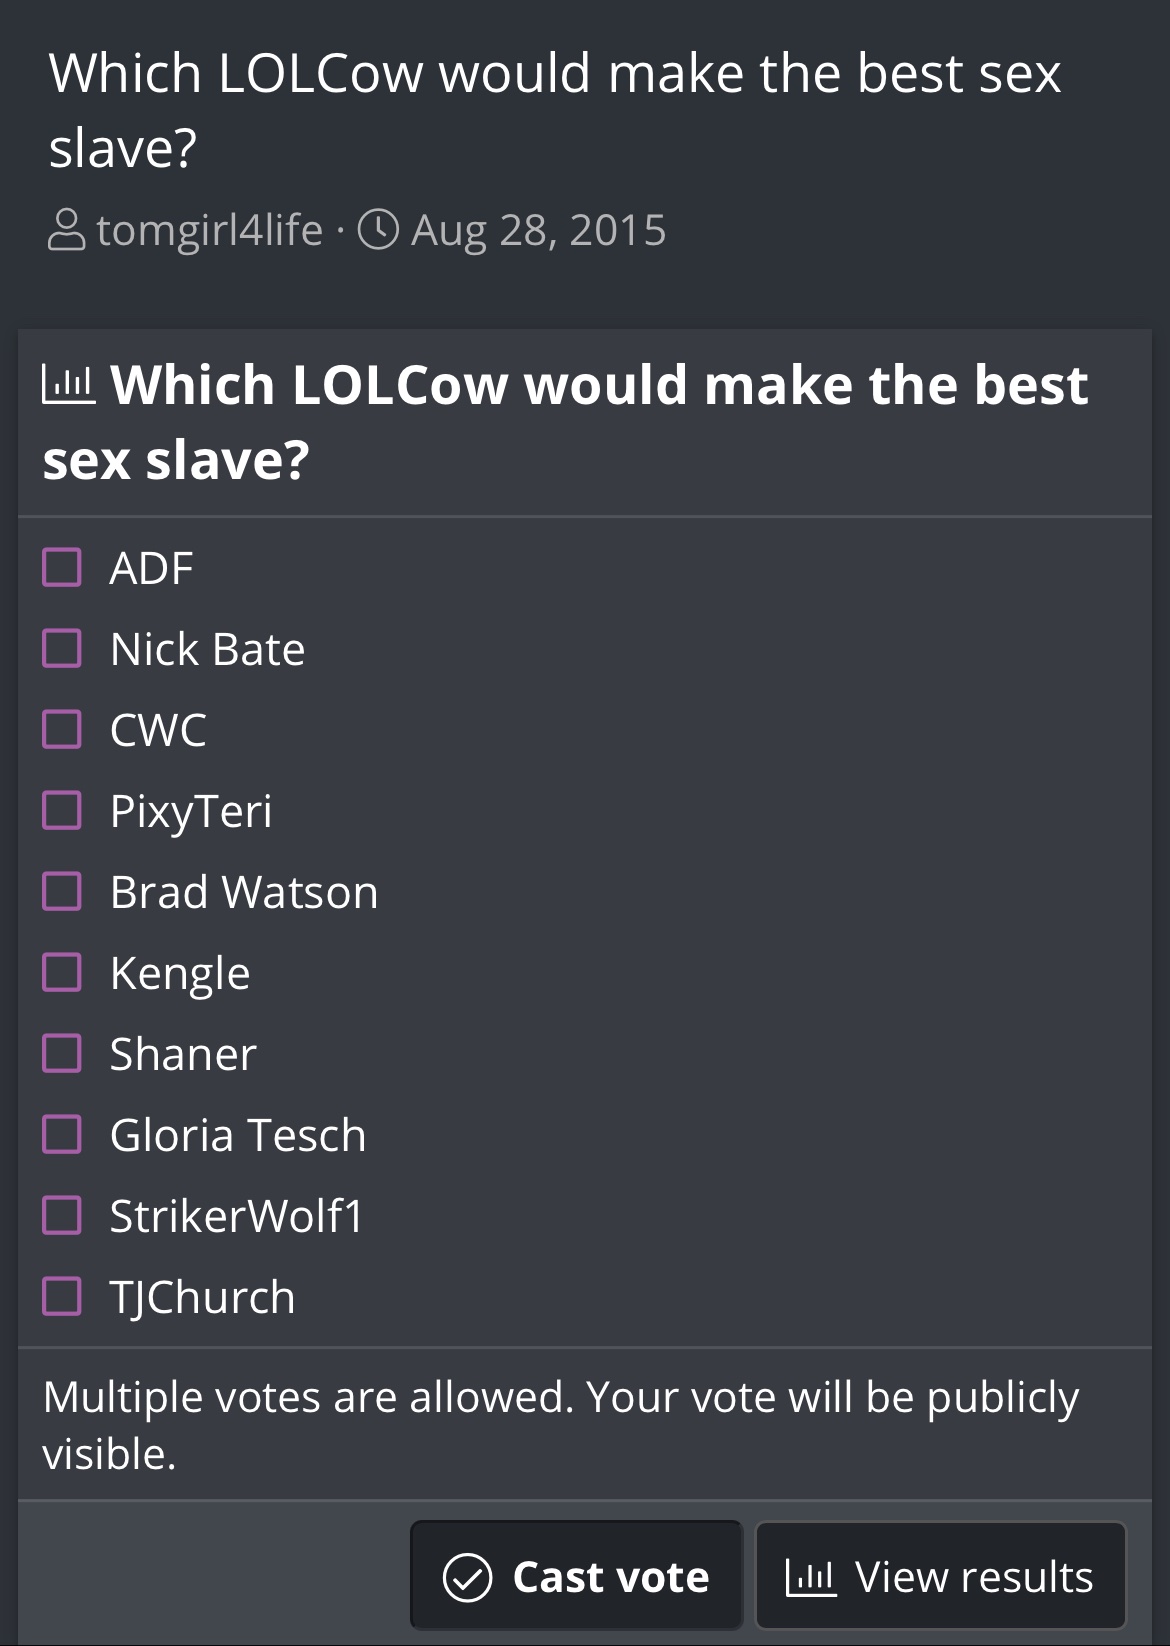Viewport: 1170px width, 1646px height.
Task: Click the bar chart icon on View results
Action: (x=811, y=1577)
